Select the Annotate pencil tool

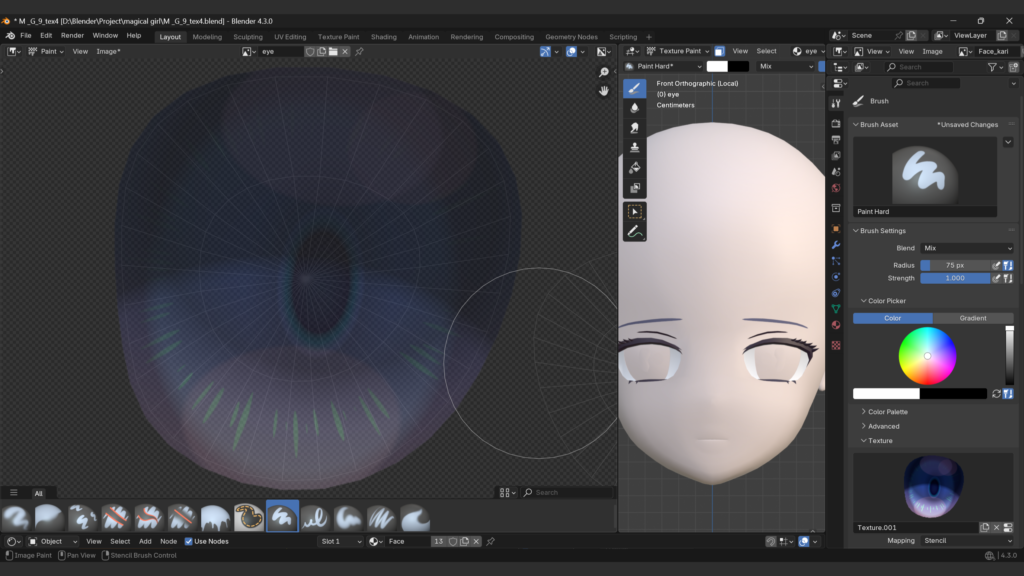tap(634, 232)
